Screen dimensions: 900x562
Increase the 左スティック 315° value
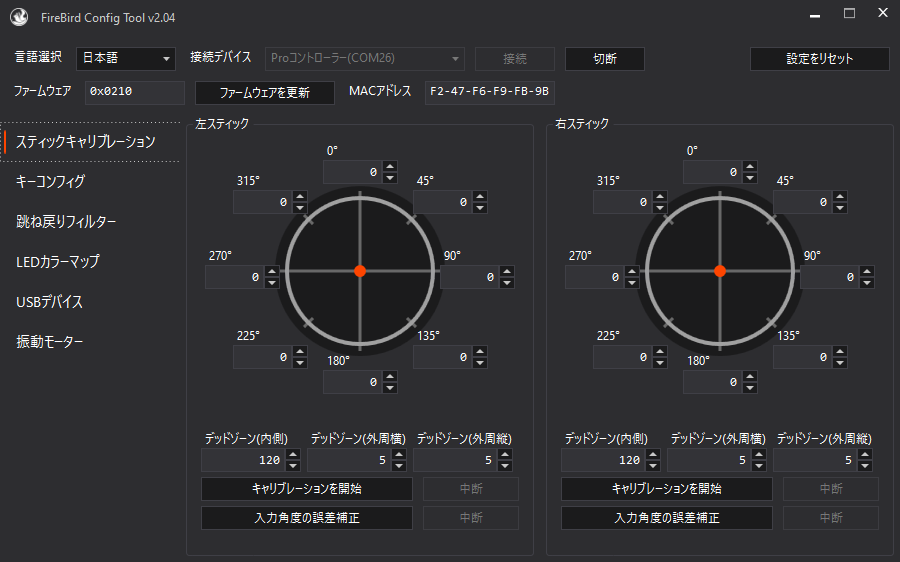pos(300,196)
